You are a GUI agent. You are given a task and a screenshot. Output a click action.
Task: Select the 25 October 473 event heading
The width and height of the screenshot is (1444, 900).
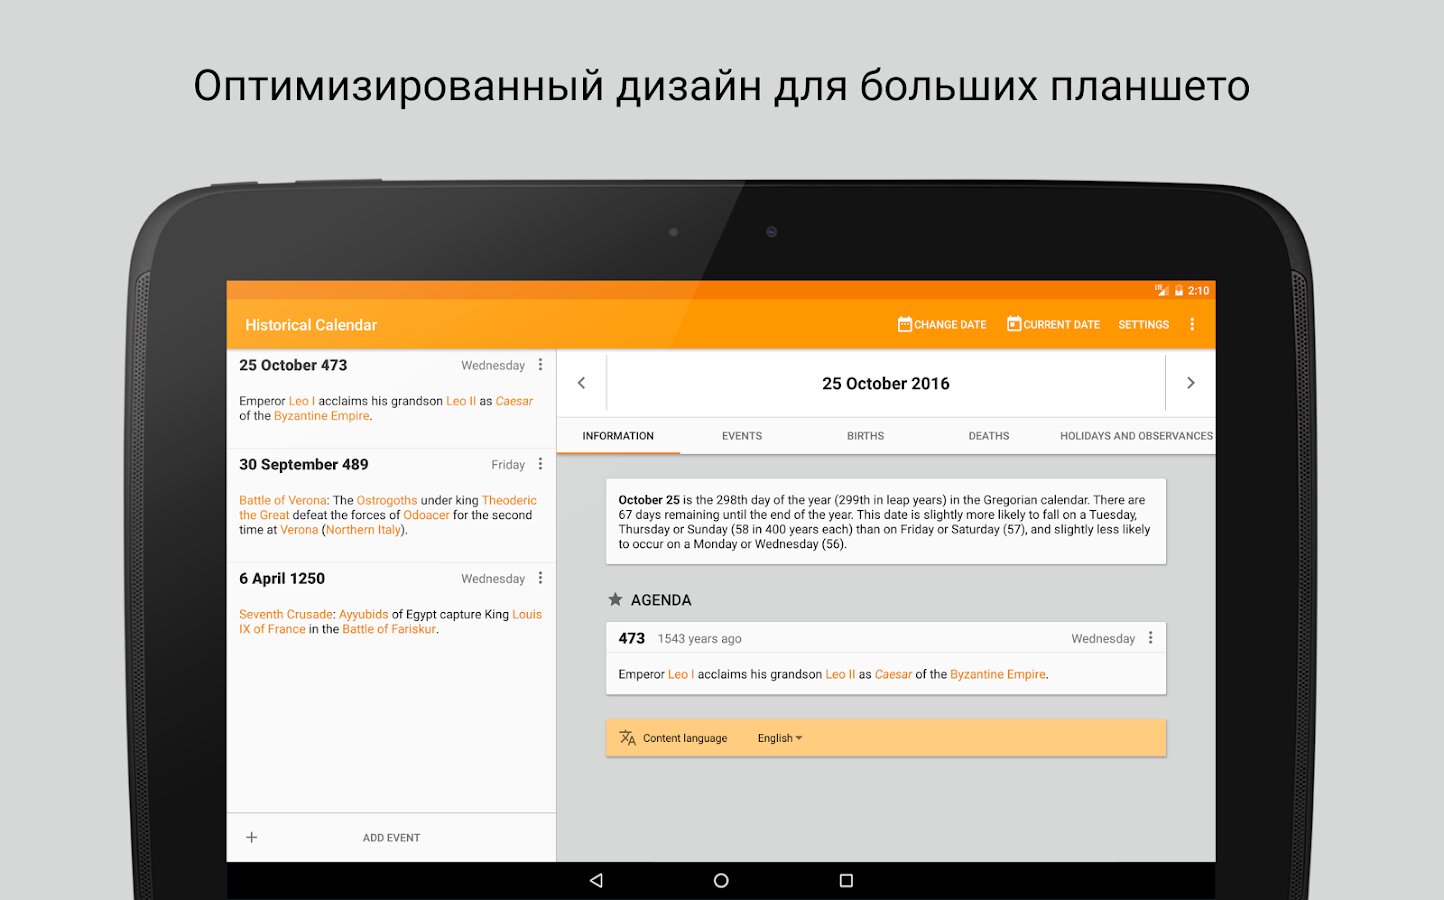click(293, 365)
